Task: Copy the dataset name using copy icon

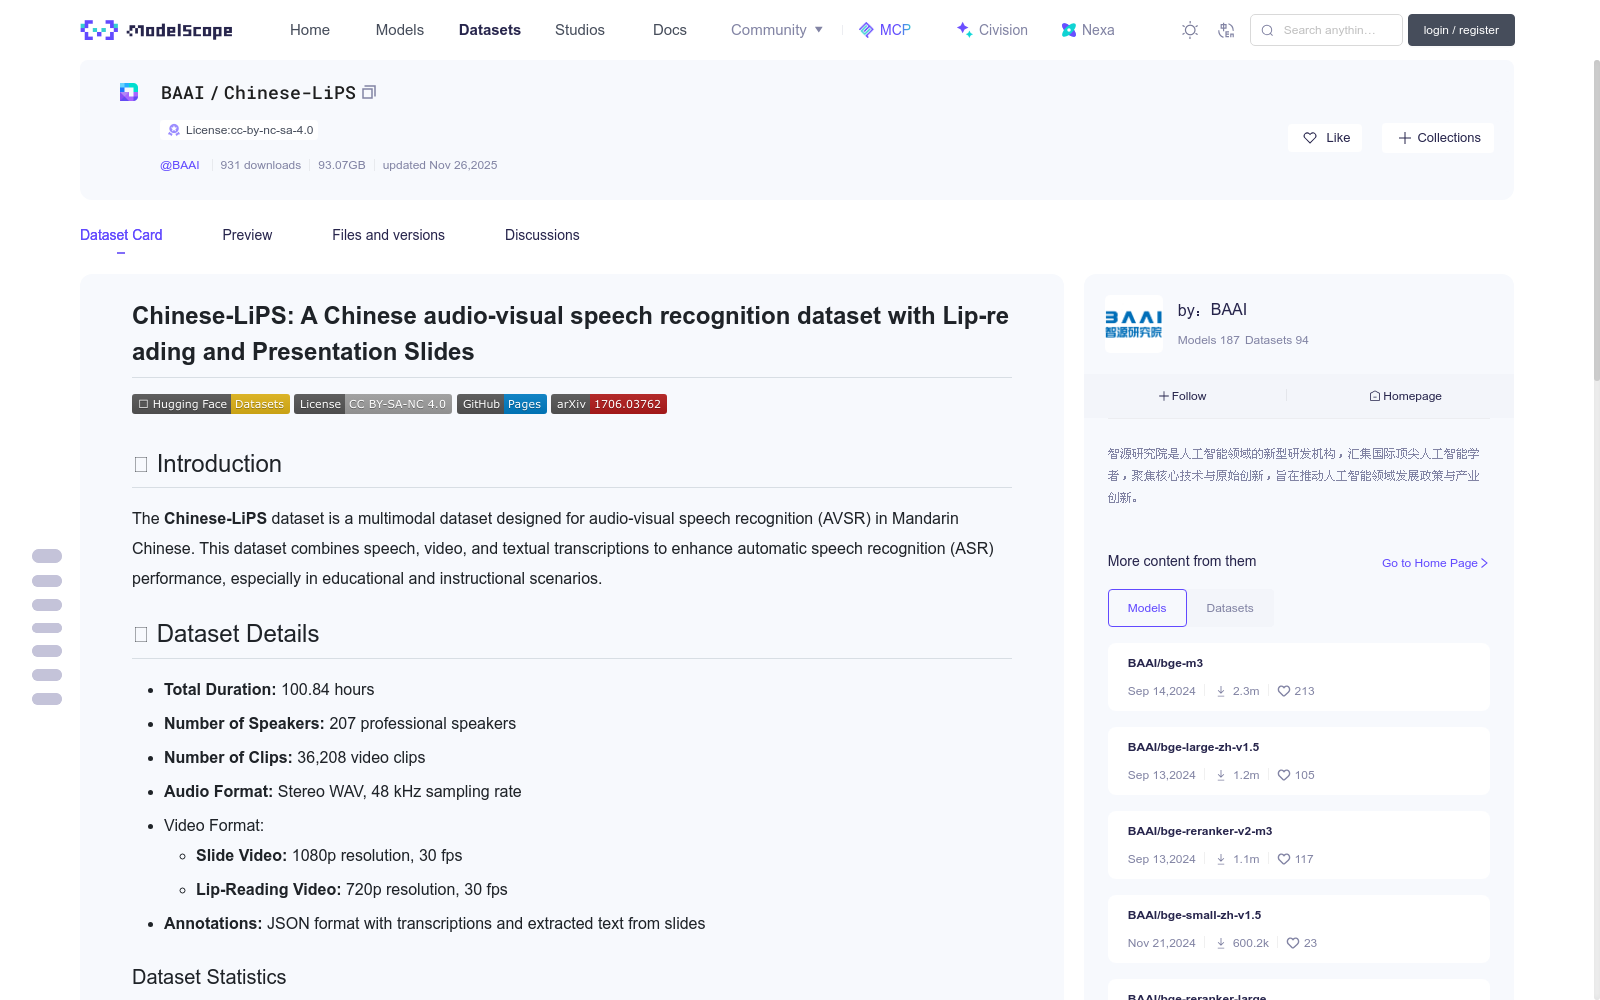Action: (x=369, y=92)
